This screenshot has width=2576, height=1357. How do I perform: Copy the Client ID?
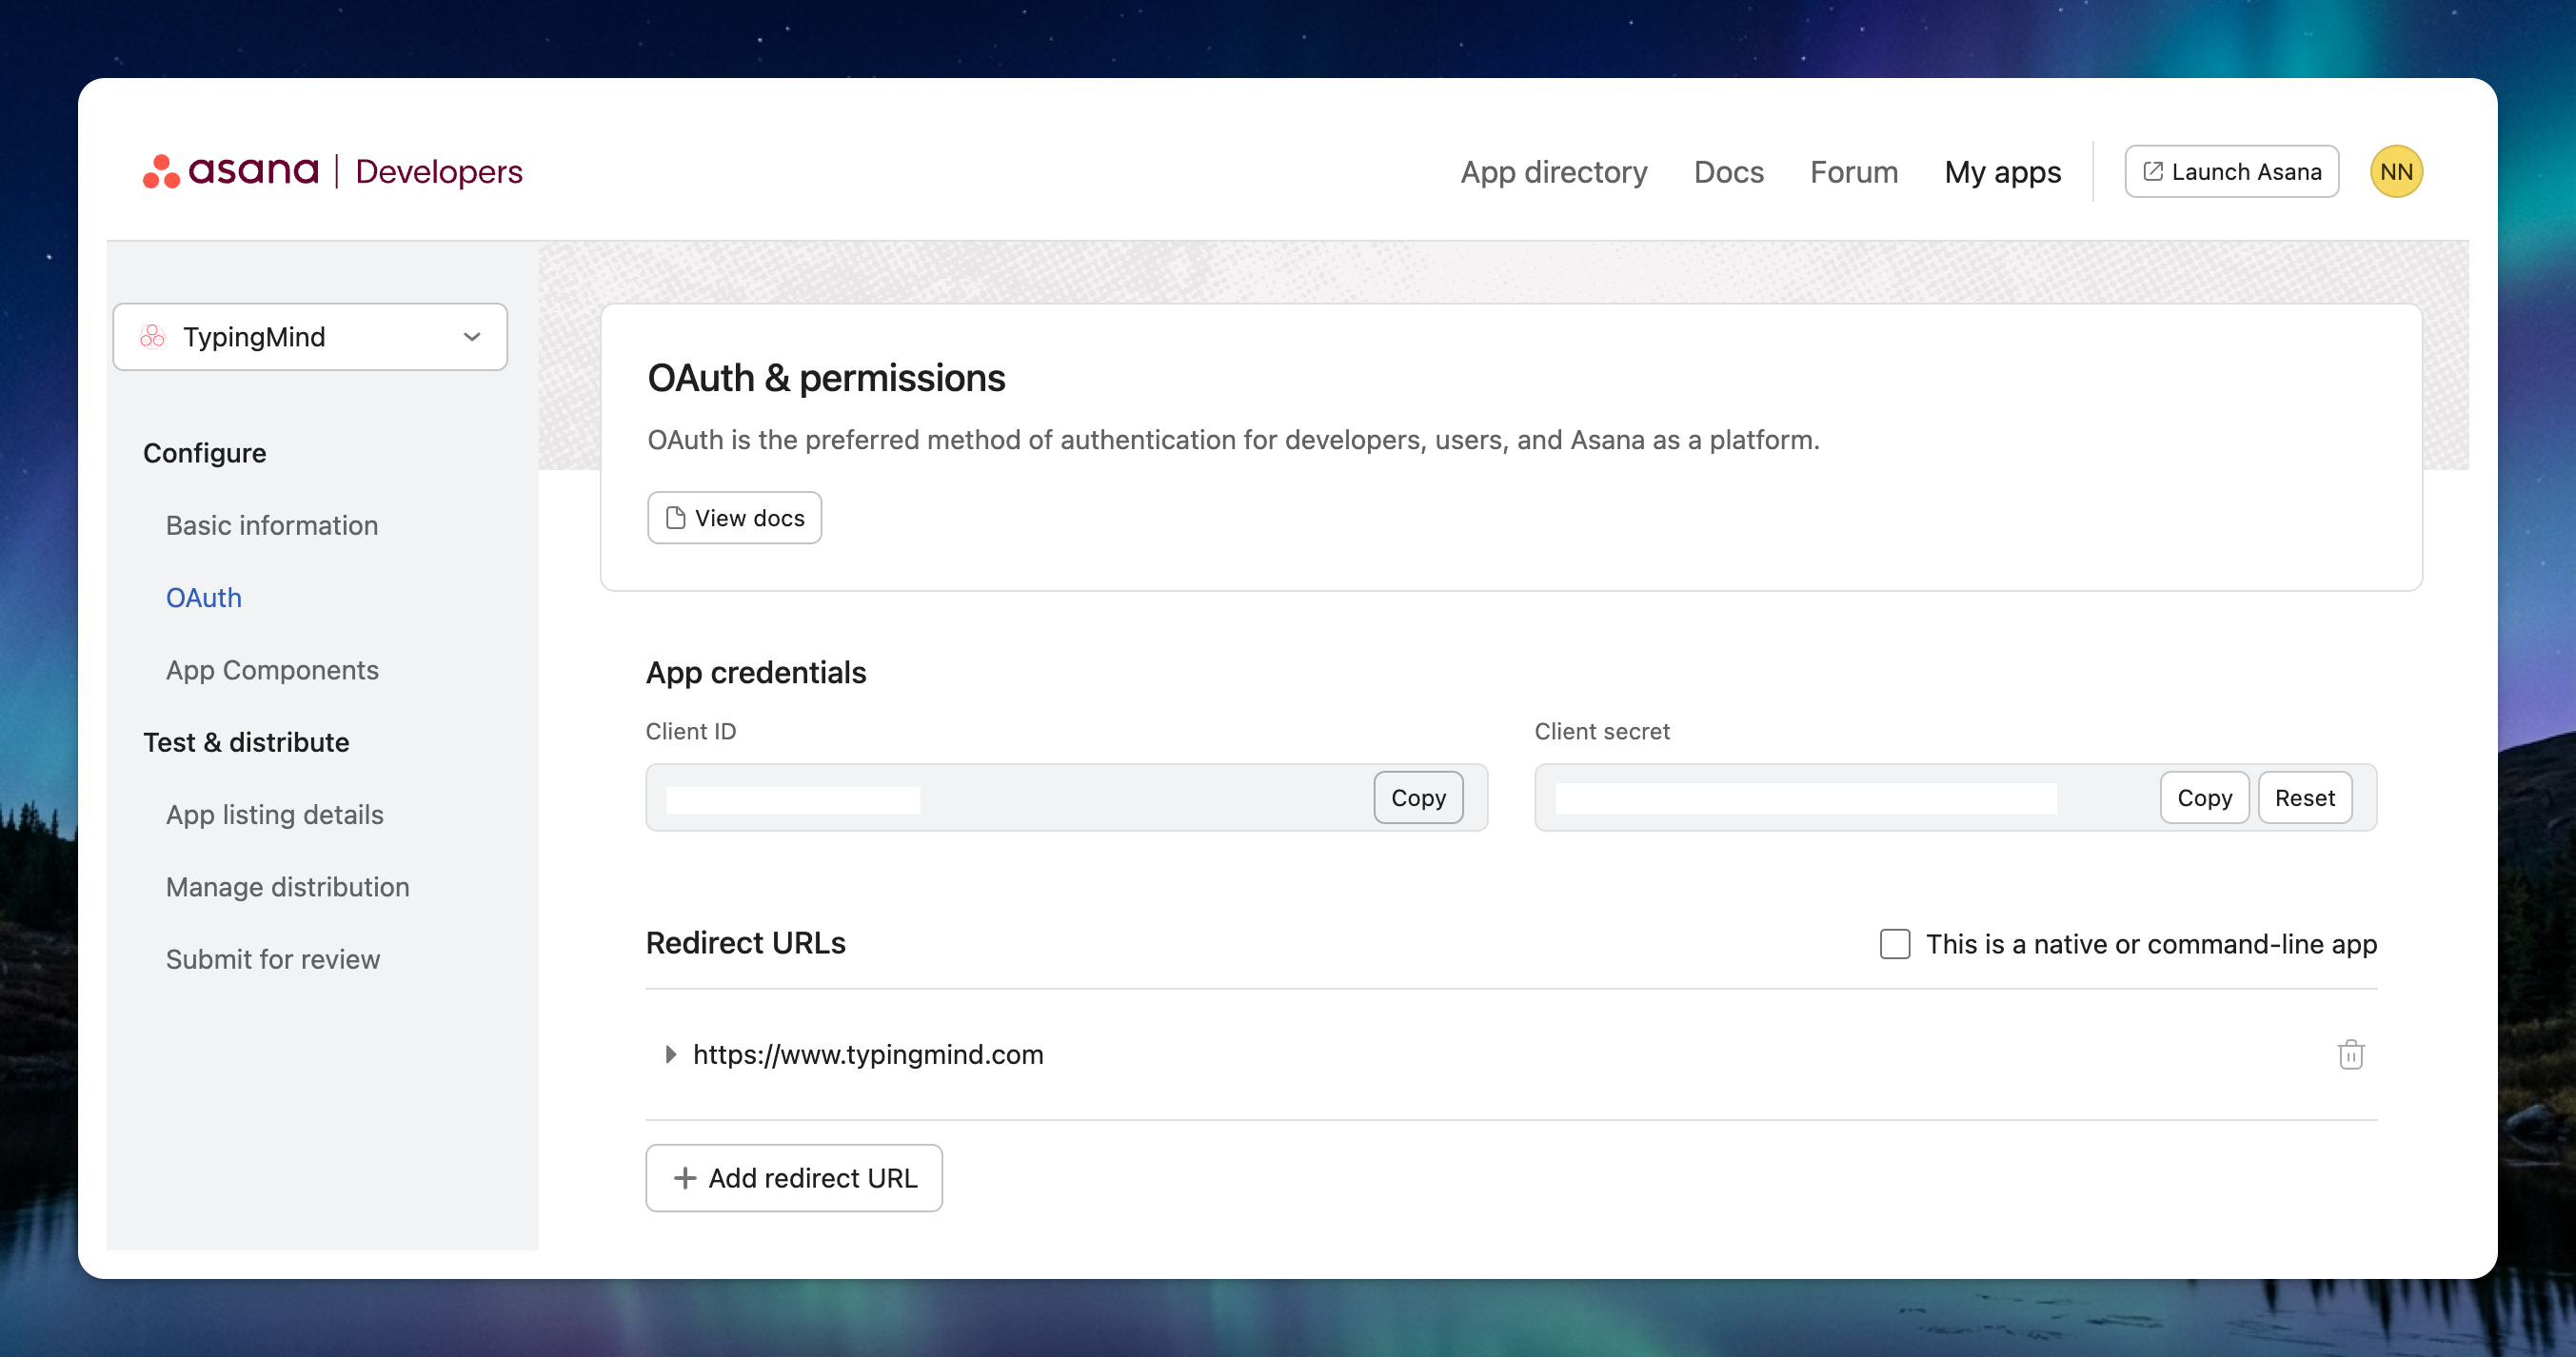coord(1417,798)
